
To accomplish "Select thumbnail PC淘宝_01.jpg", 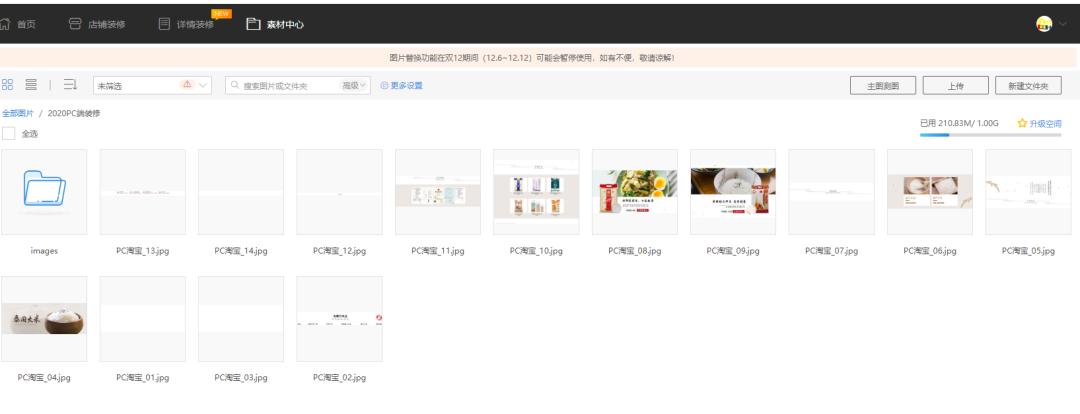I will coord(143,319).
